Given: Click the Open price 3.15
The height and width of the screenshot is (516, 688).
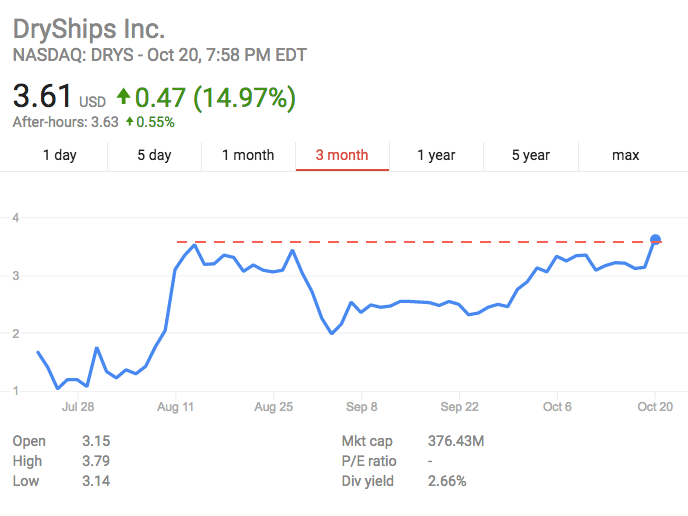Looking at the screenshot, I should click(x=96, y=441).
